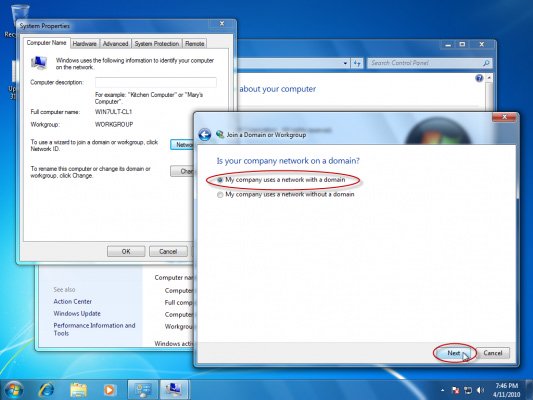The width and height of the screenshot is (533, 400).
Task: Open the System Protection tab
Action: click(157, 44)
